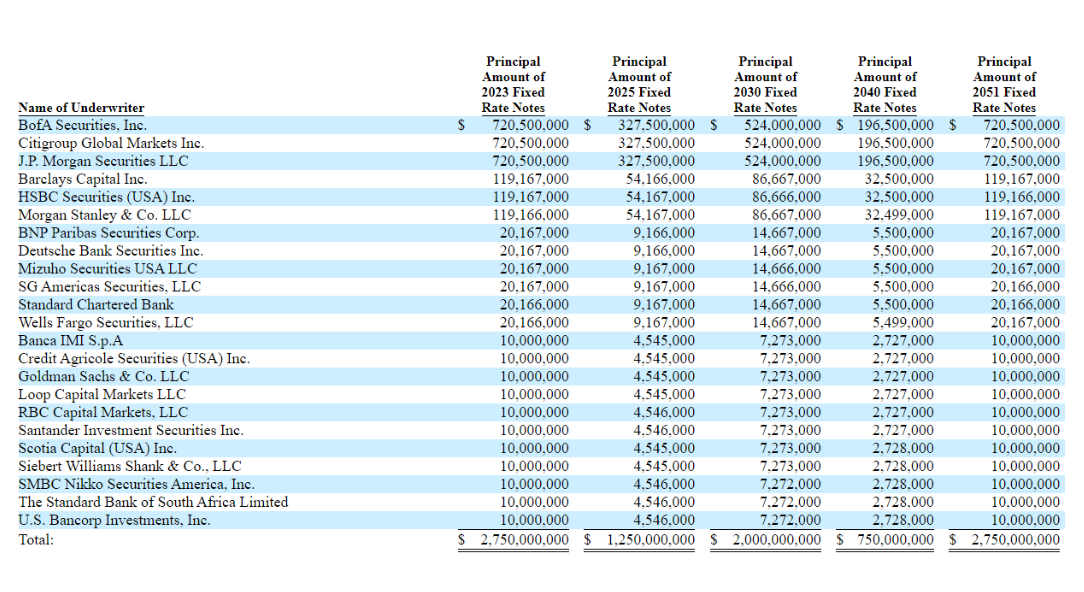
Task: Select The Standard Bank of South Africa Limited
Action: click(153, 503)
